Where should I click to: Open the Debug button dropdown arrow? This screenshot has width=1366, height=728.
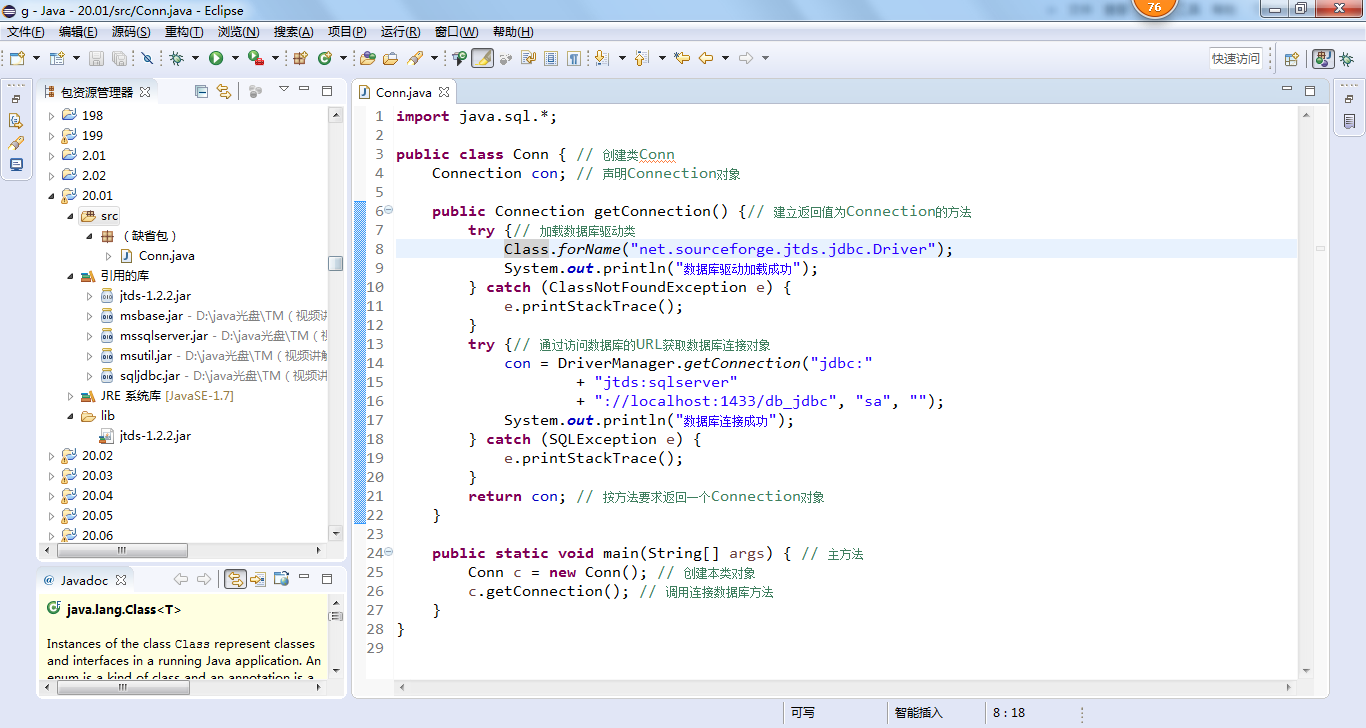(x=195, y=58)
